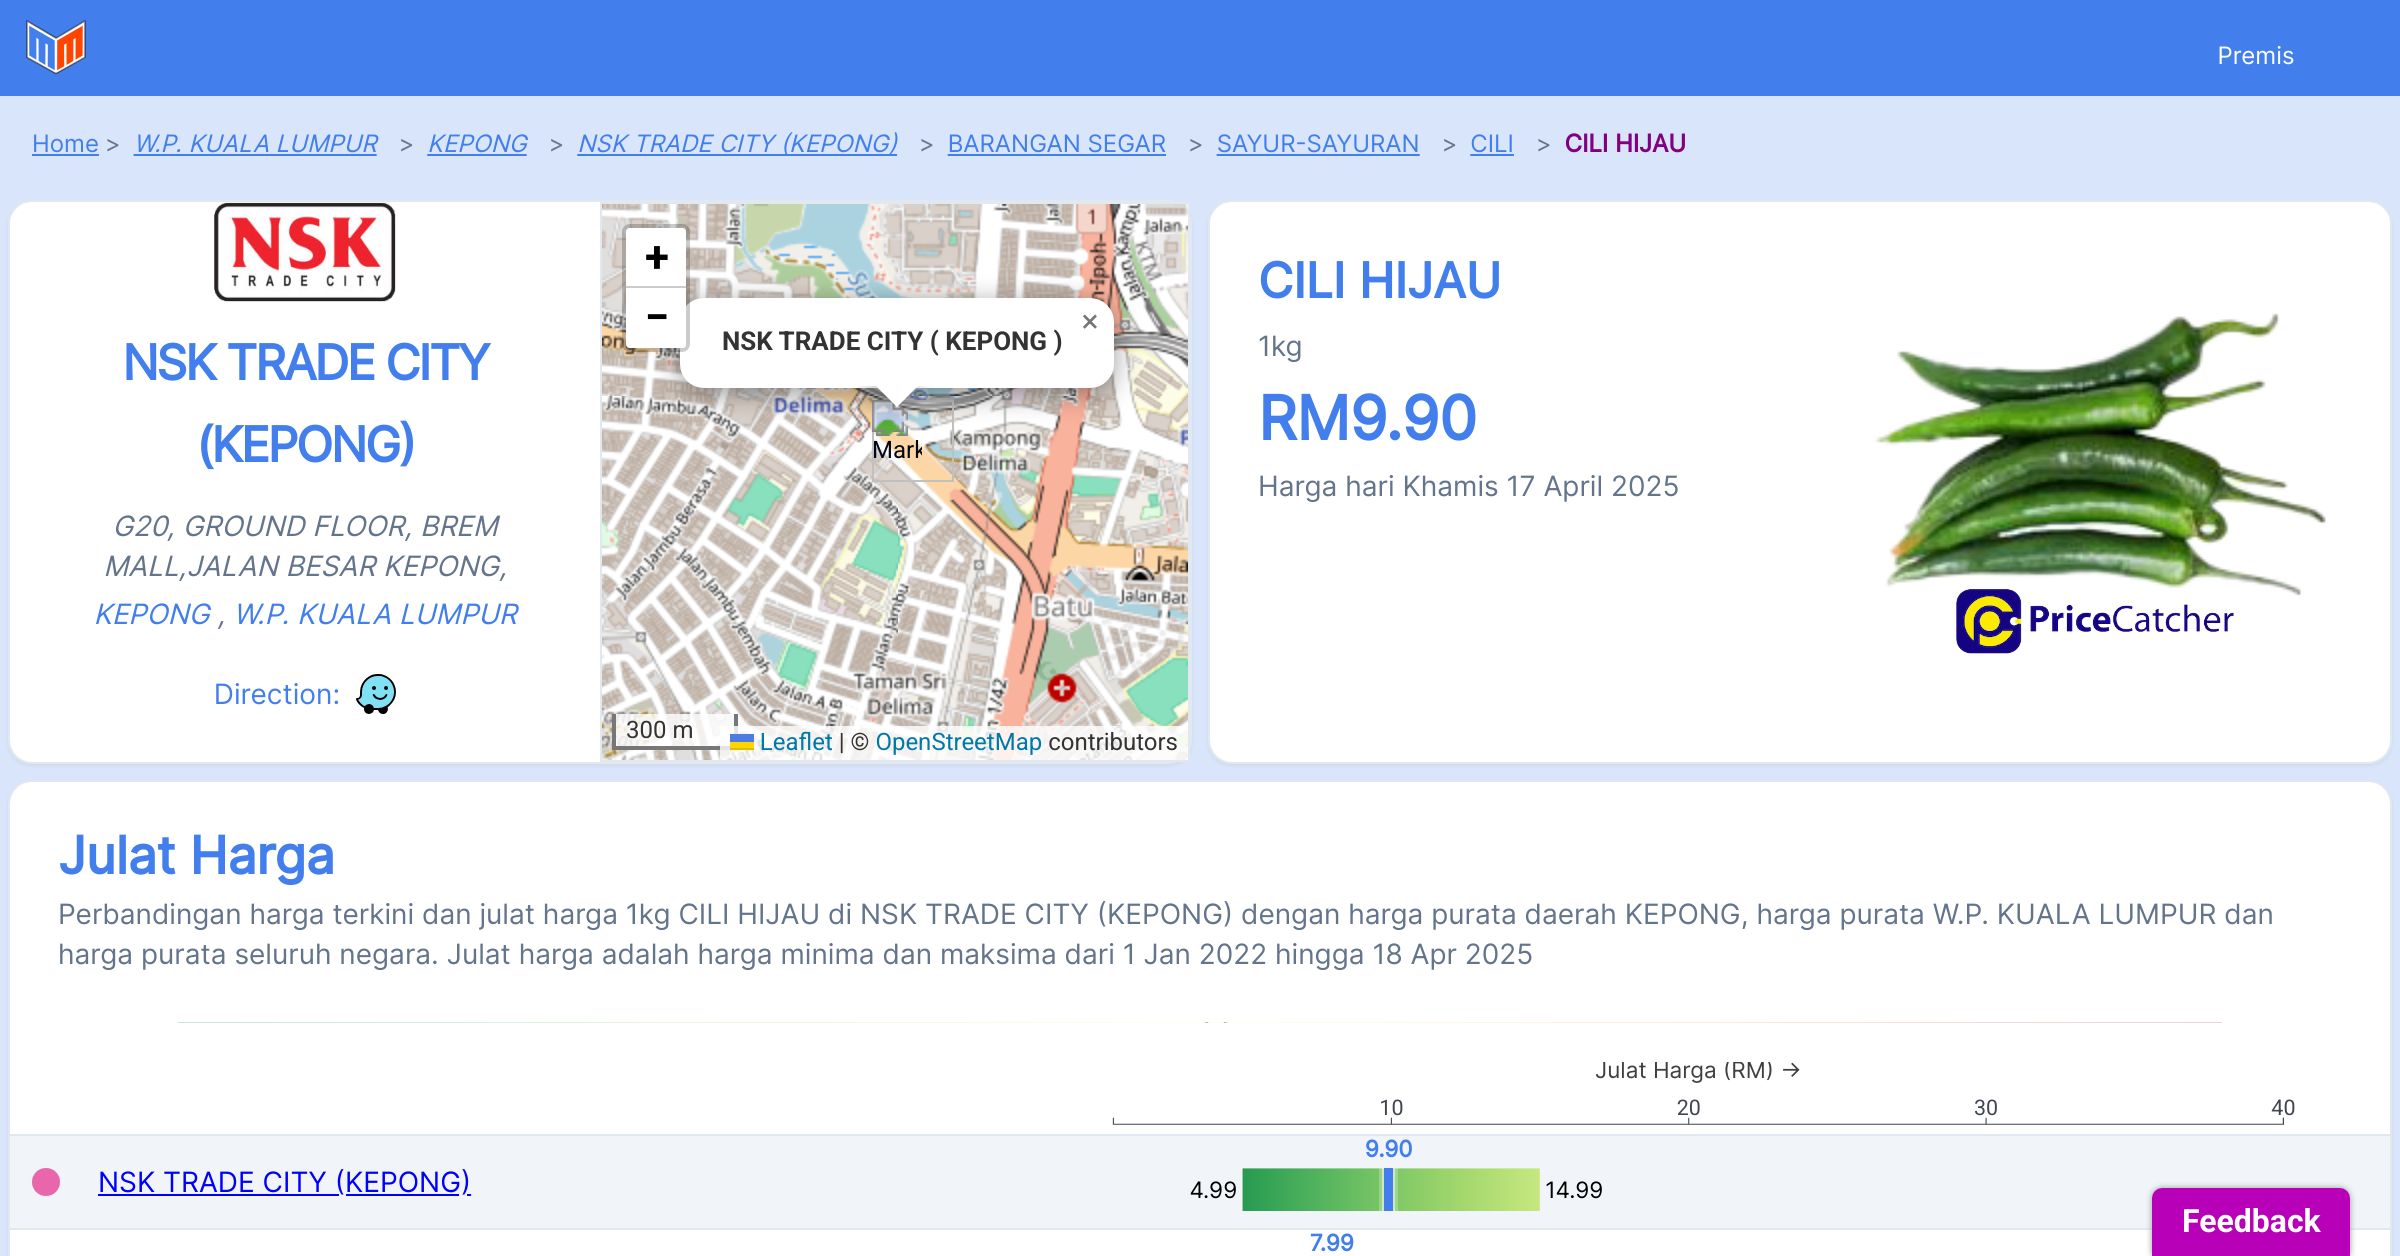Navigate to KEPONG breadcrumb
Screen dimensions: 2400x1256
point(477,144)
